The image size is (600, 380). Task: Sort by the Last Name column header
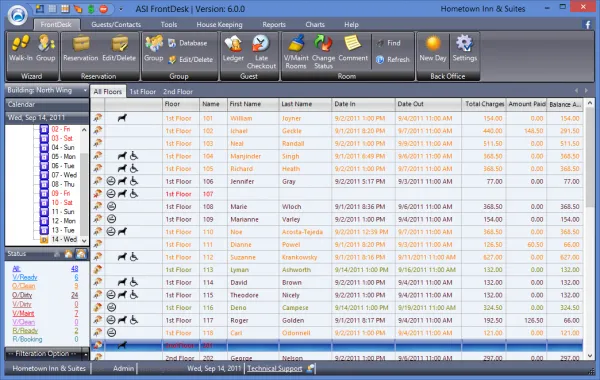pyautogui.click(x=305, y=104)
